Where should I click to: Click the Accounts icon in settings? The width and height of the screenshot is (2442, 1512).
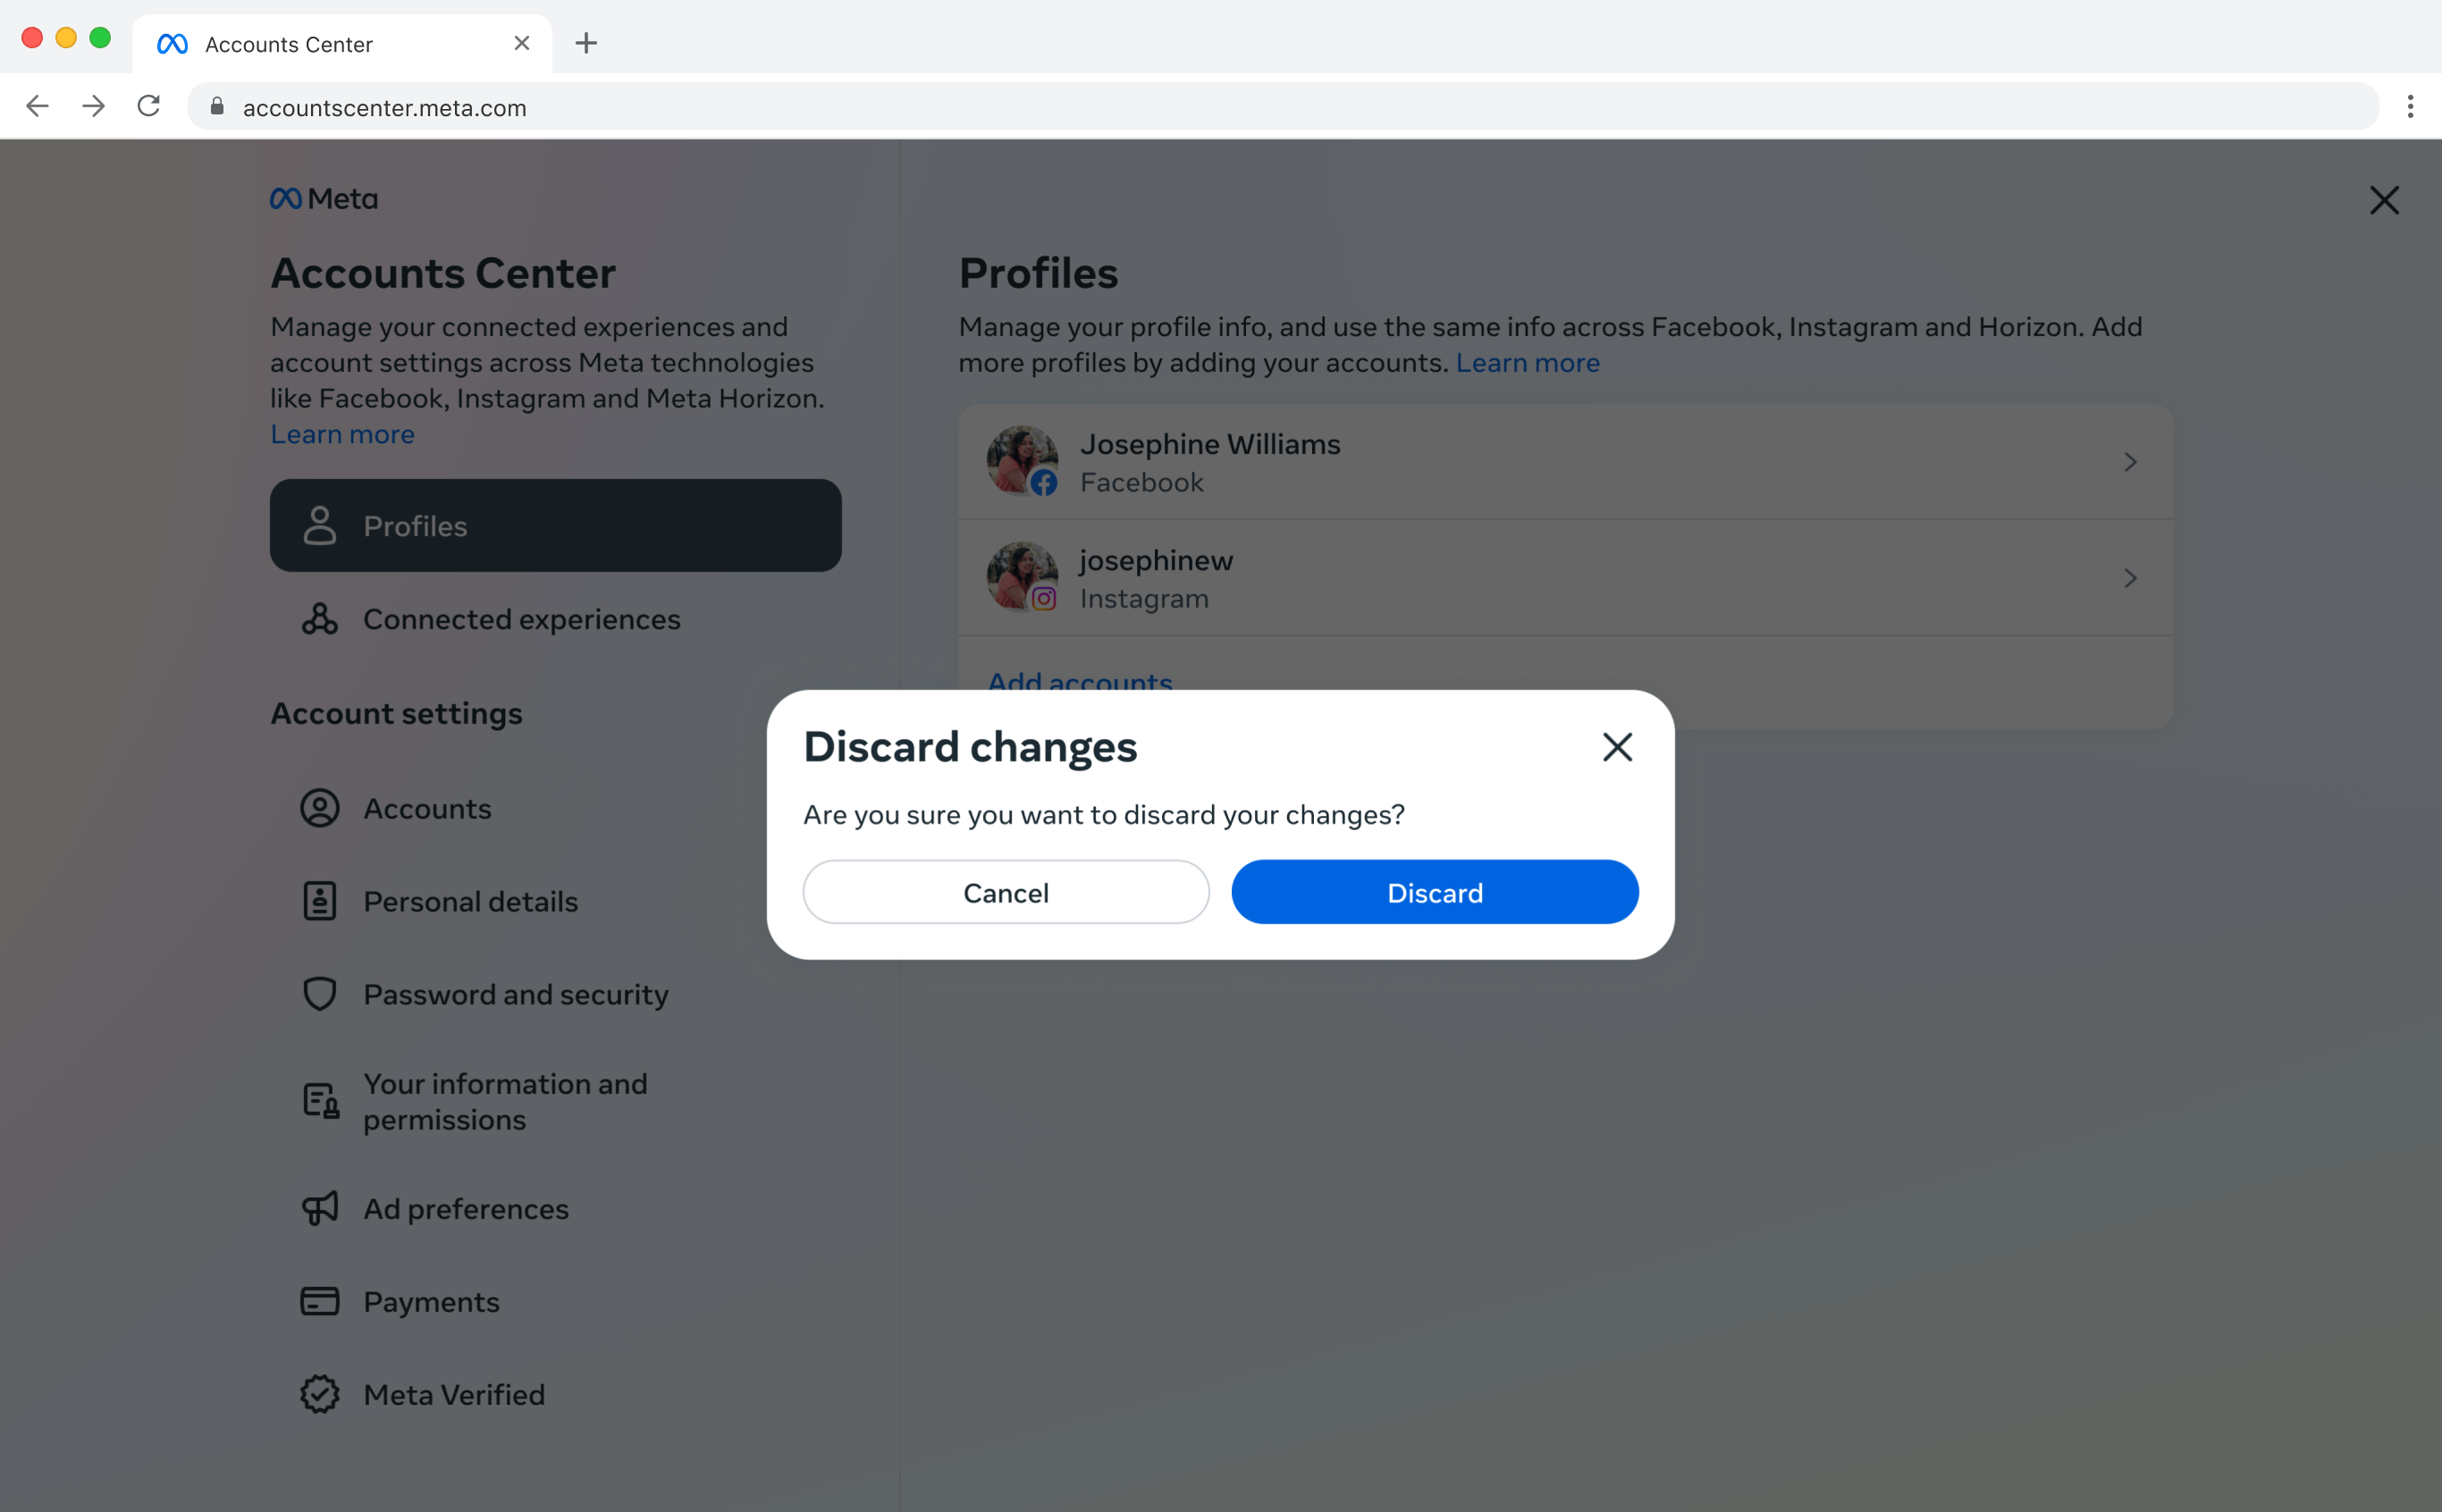pos(319,808)
